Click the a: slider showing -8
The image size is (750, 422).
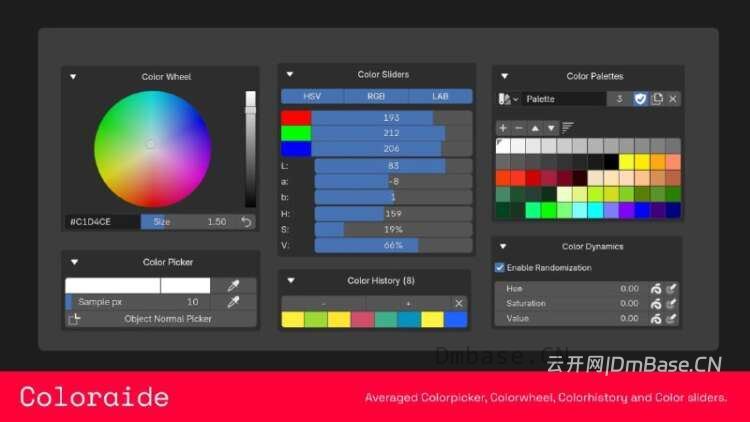pos(393,182)
